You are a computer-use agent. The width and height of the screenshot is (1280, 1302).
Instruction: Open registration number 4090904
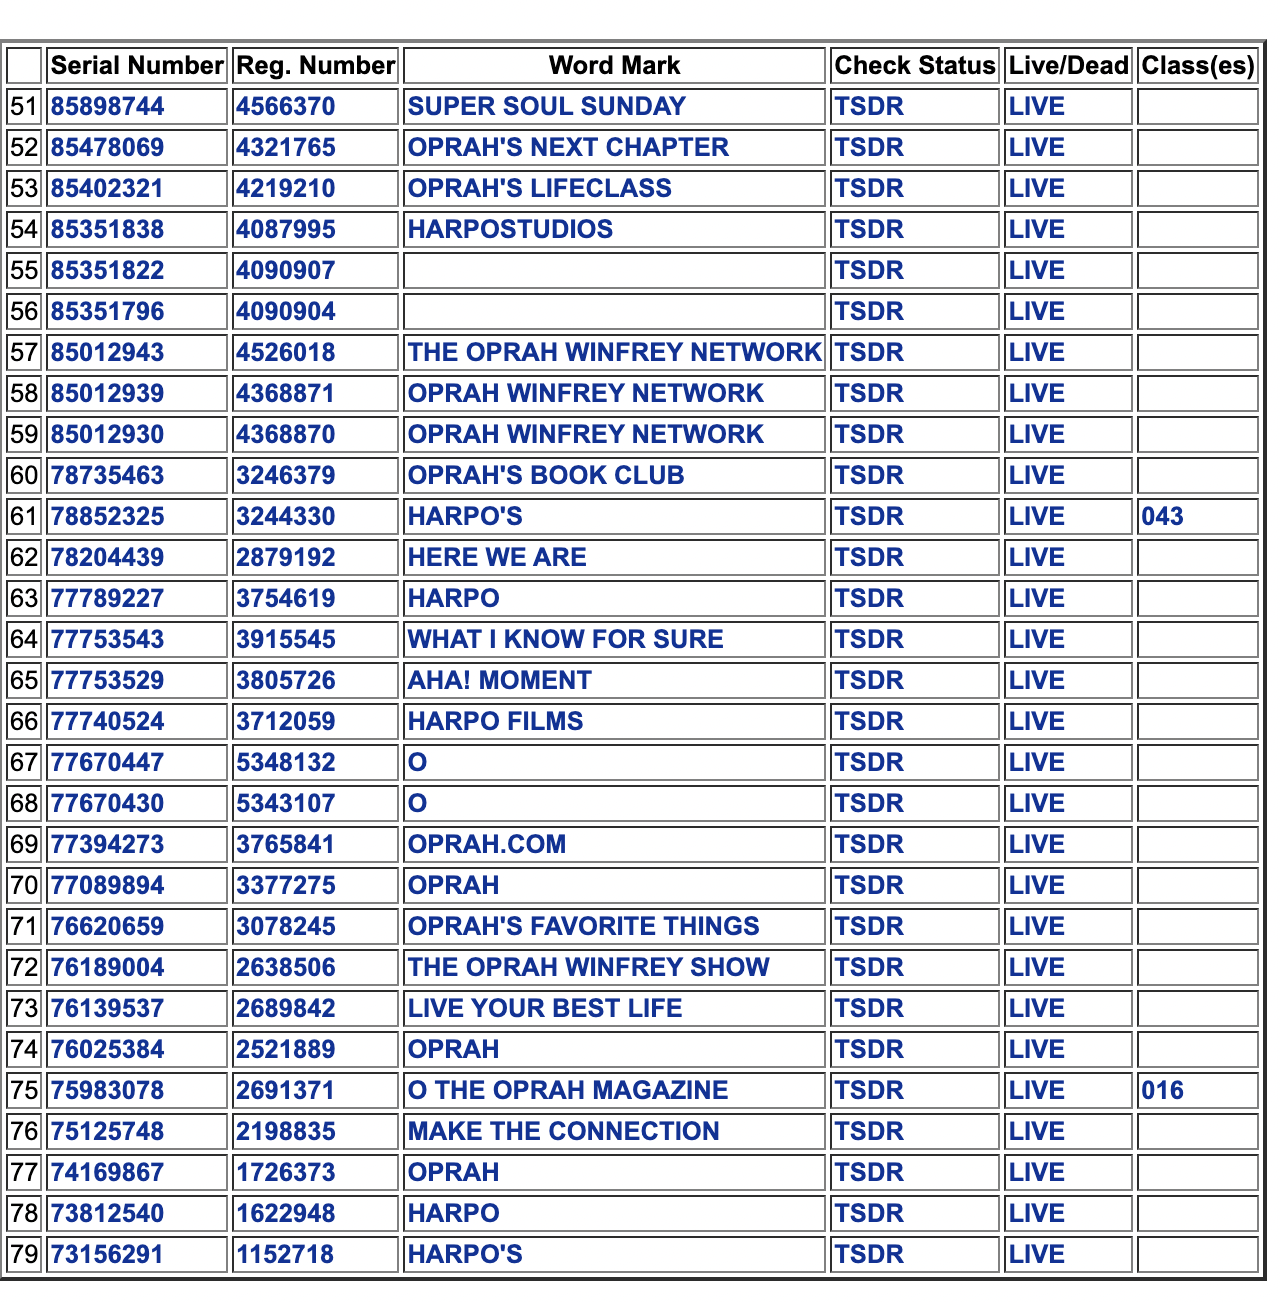[286, 312]
